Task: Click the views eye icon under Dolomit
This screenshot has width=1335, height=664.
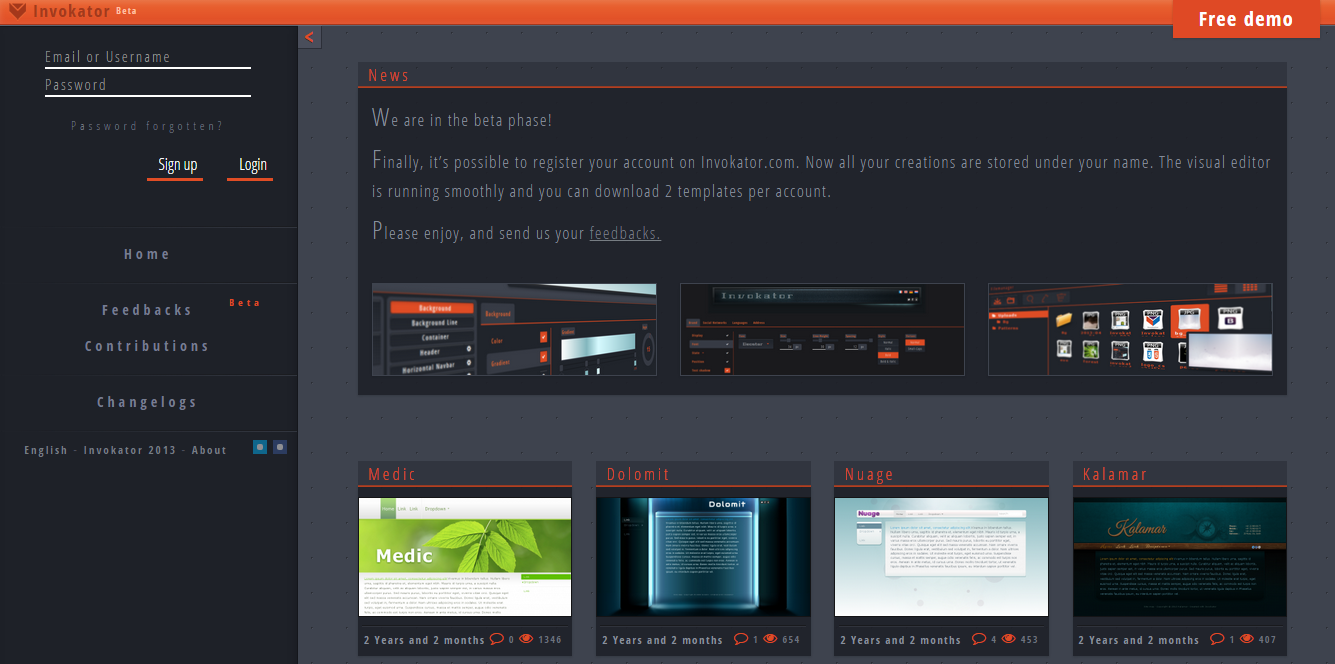Action: click(770, 639)
